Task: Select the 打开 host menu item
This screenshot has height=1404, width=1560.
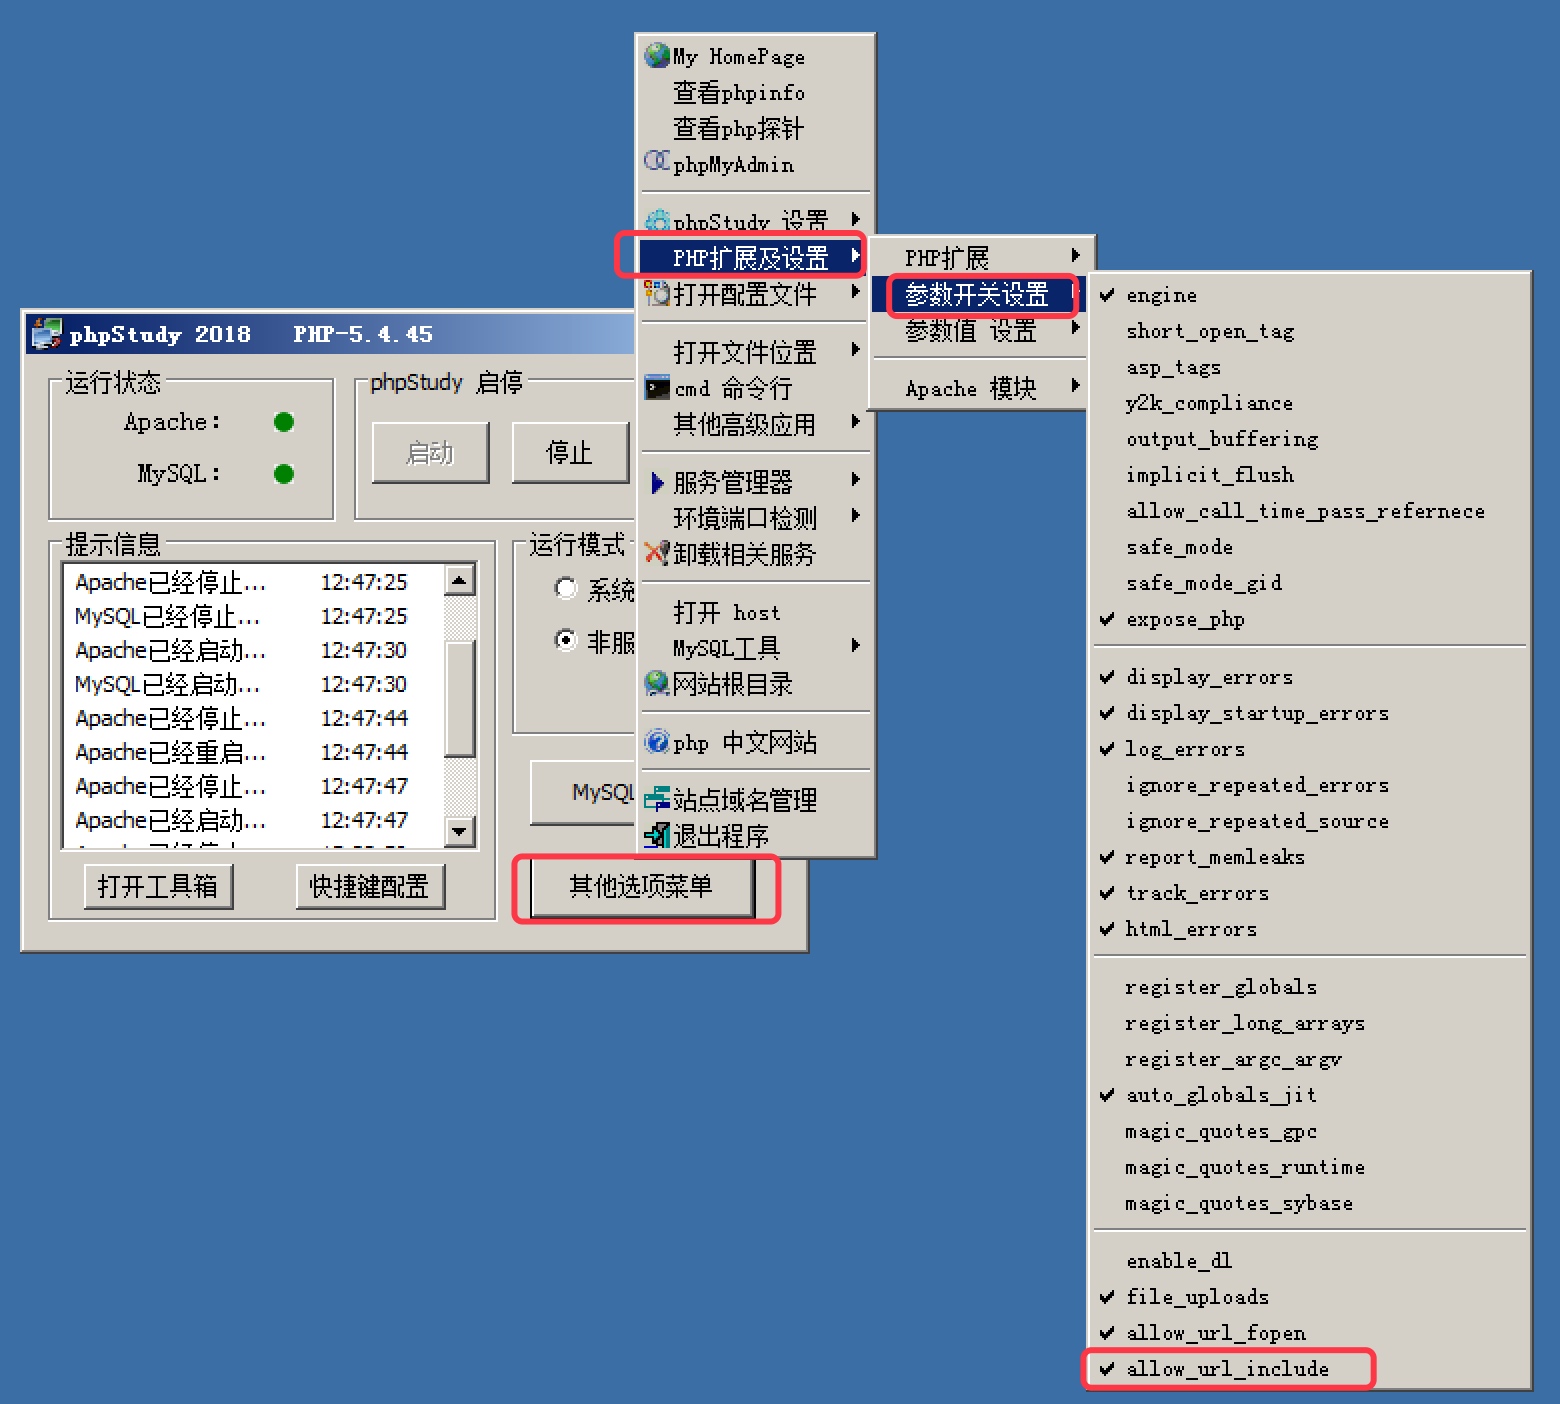Action: (753, 612)
